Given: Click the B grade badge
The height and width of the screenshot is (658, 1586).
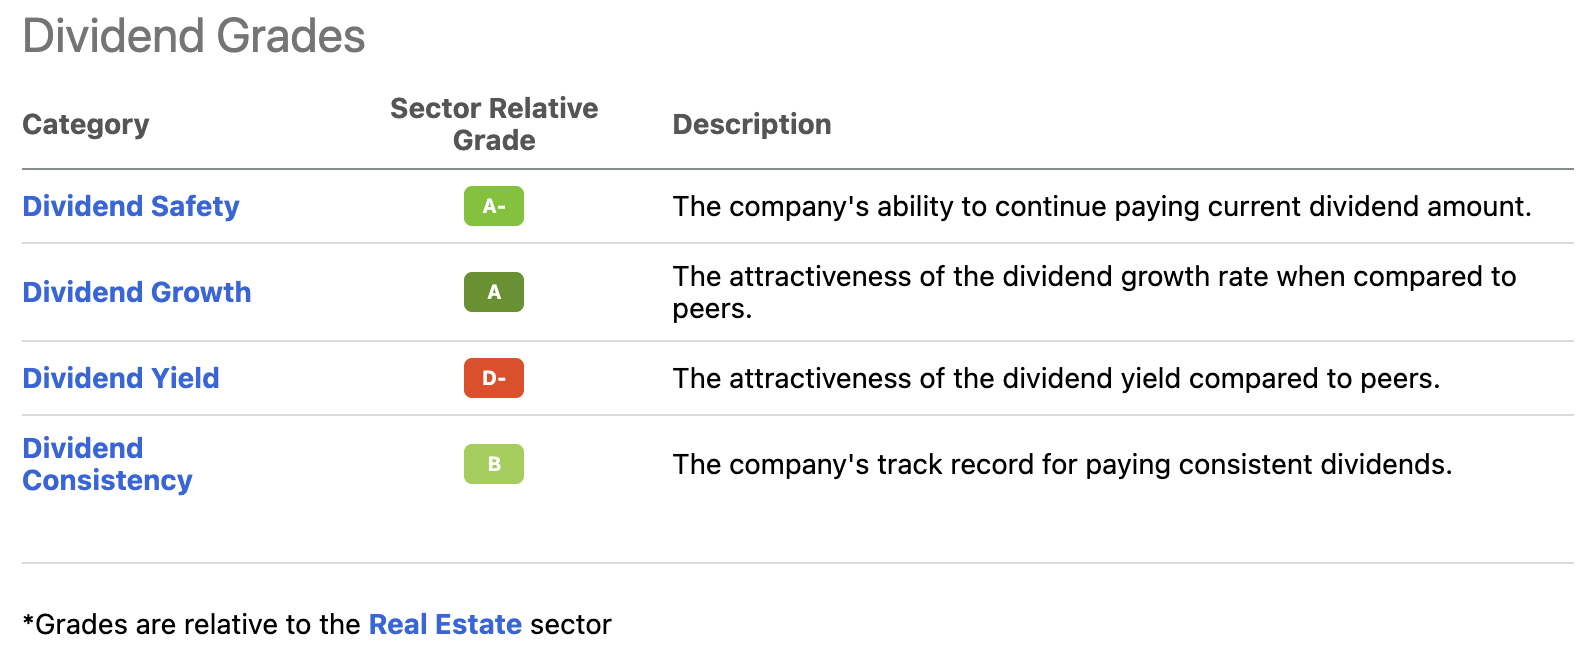Looking at the screenshot, I should [x=494, y=464].
